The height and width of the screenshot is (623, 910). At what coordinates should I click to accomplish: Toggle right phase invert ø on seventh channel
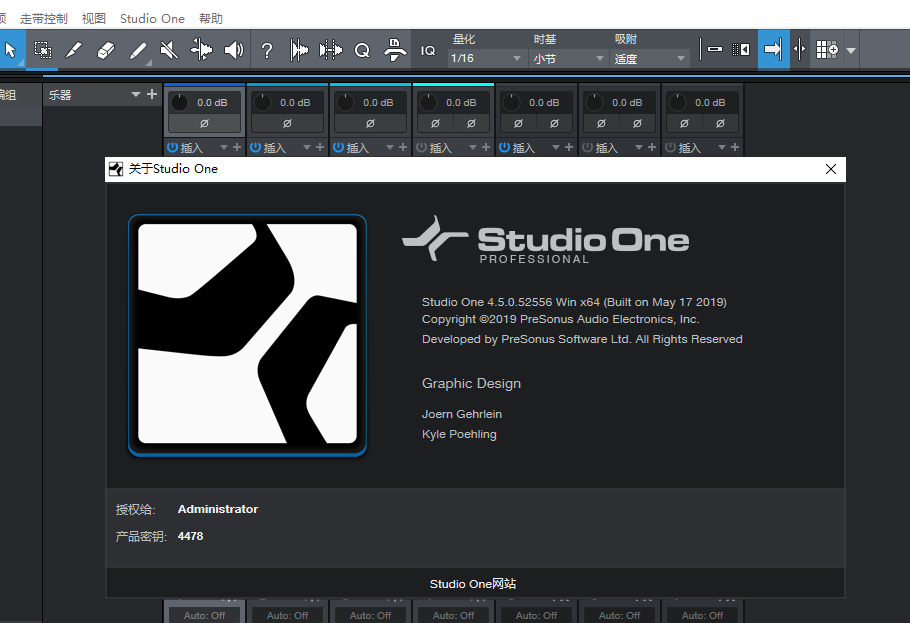(720, 123)
